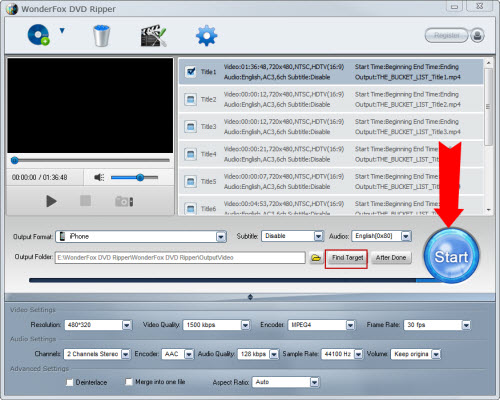This screenshot has height=400, width=500.
Task: Open the Volume Keep original dropdown
Action: [x=416, y=354]
